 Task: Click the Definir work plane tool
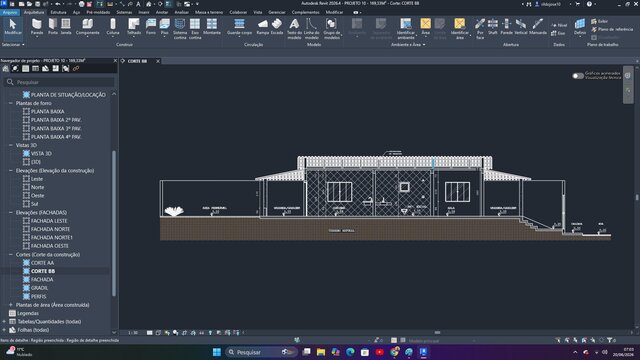[x=580, y=27]
